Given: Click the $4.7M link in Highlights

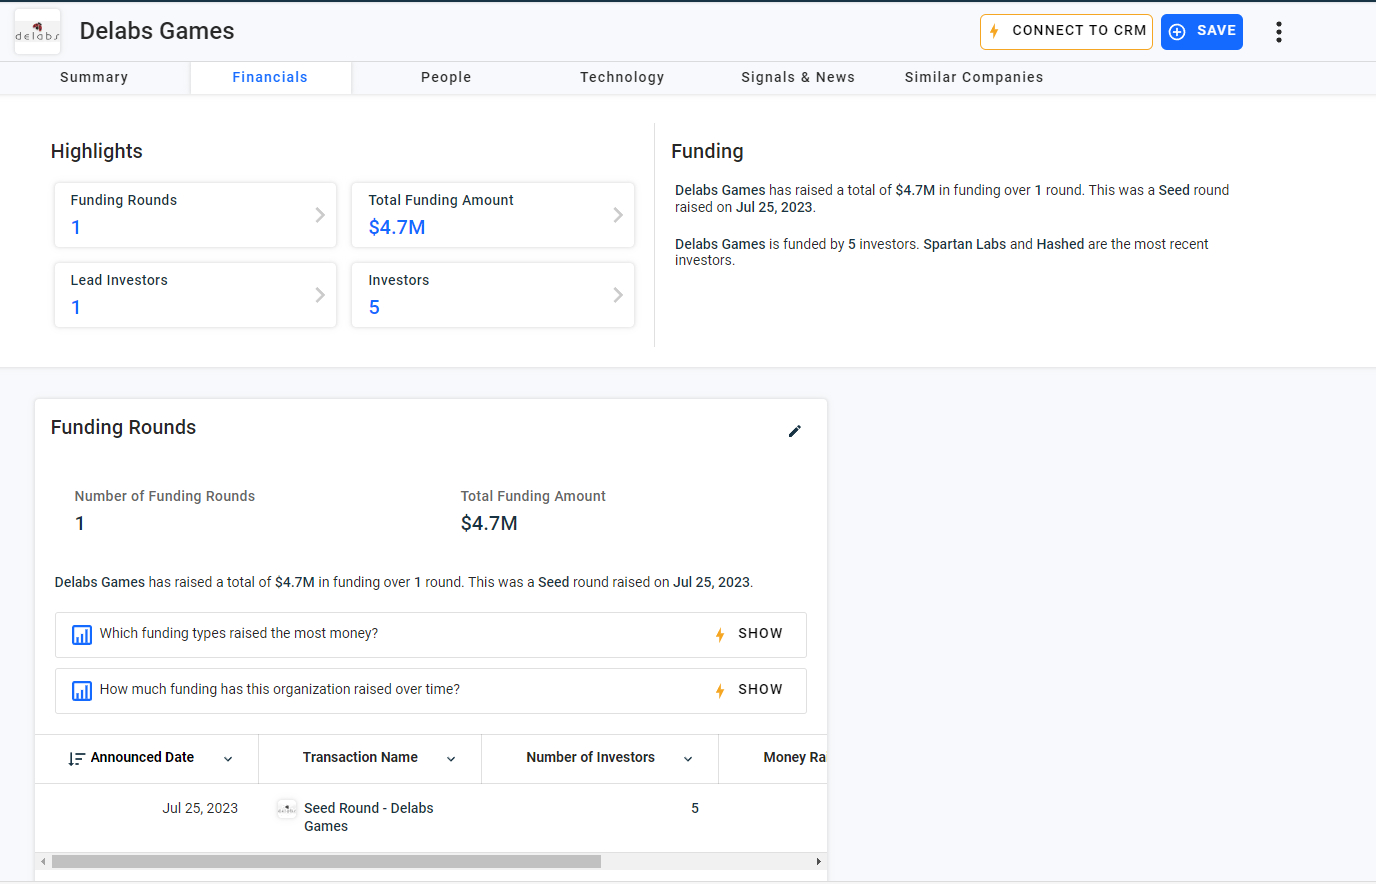Looking at the screenshot, I should pyautogui.click(x=397, y=227).
